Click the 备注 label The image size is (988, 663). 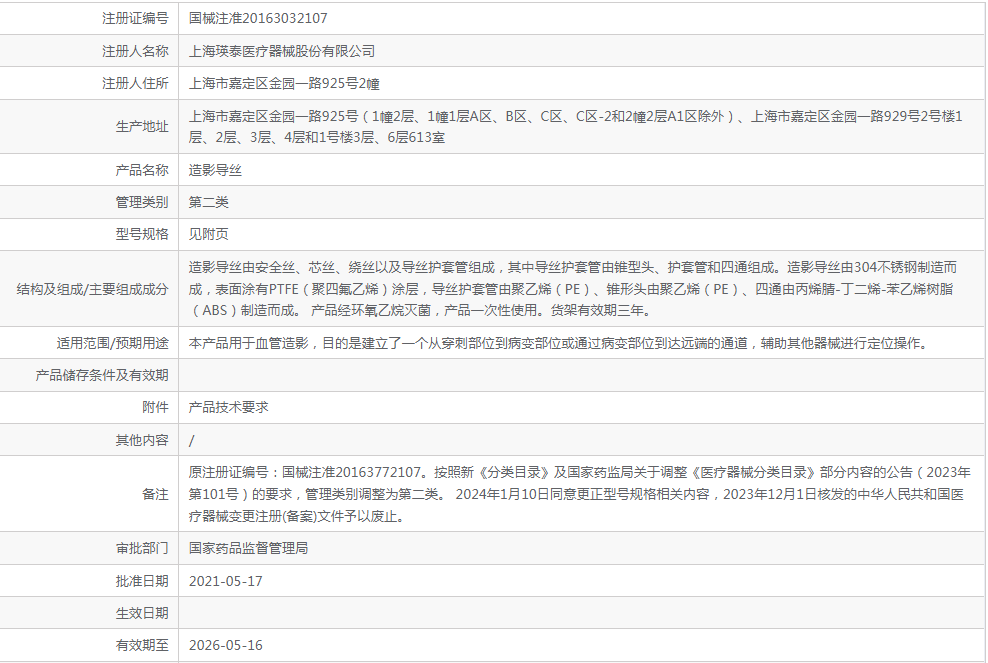pos(155,494)
